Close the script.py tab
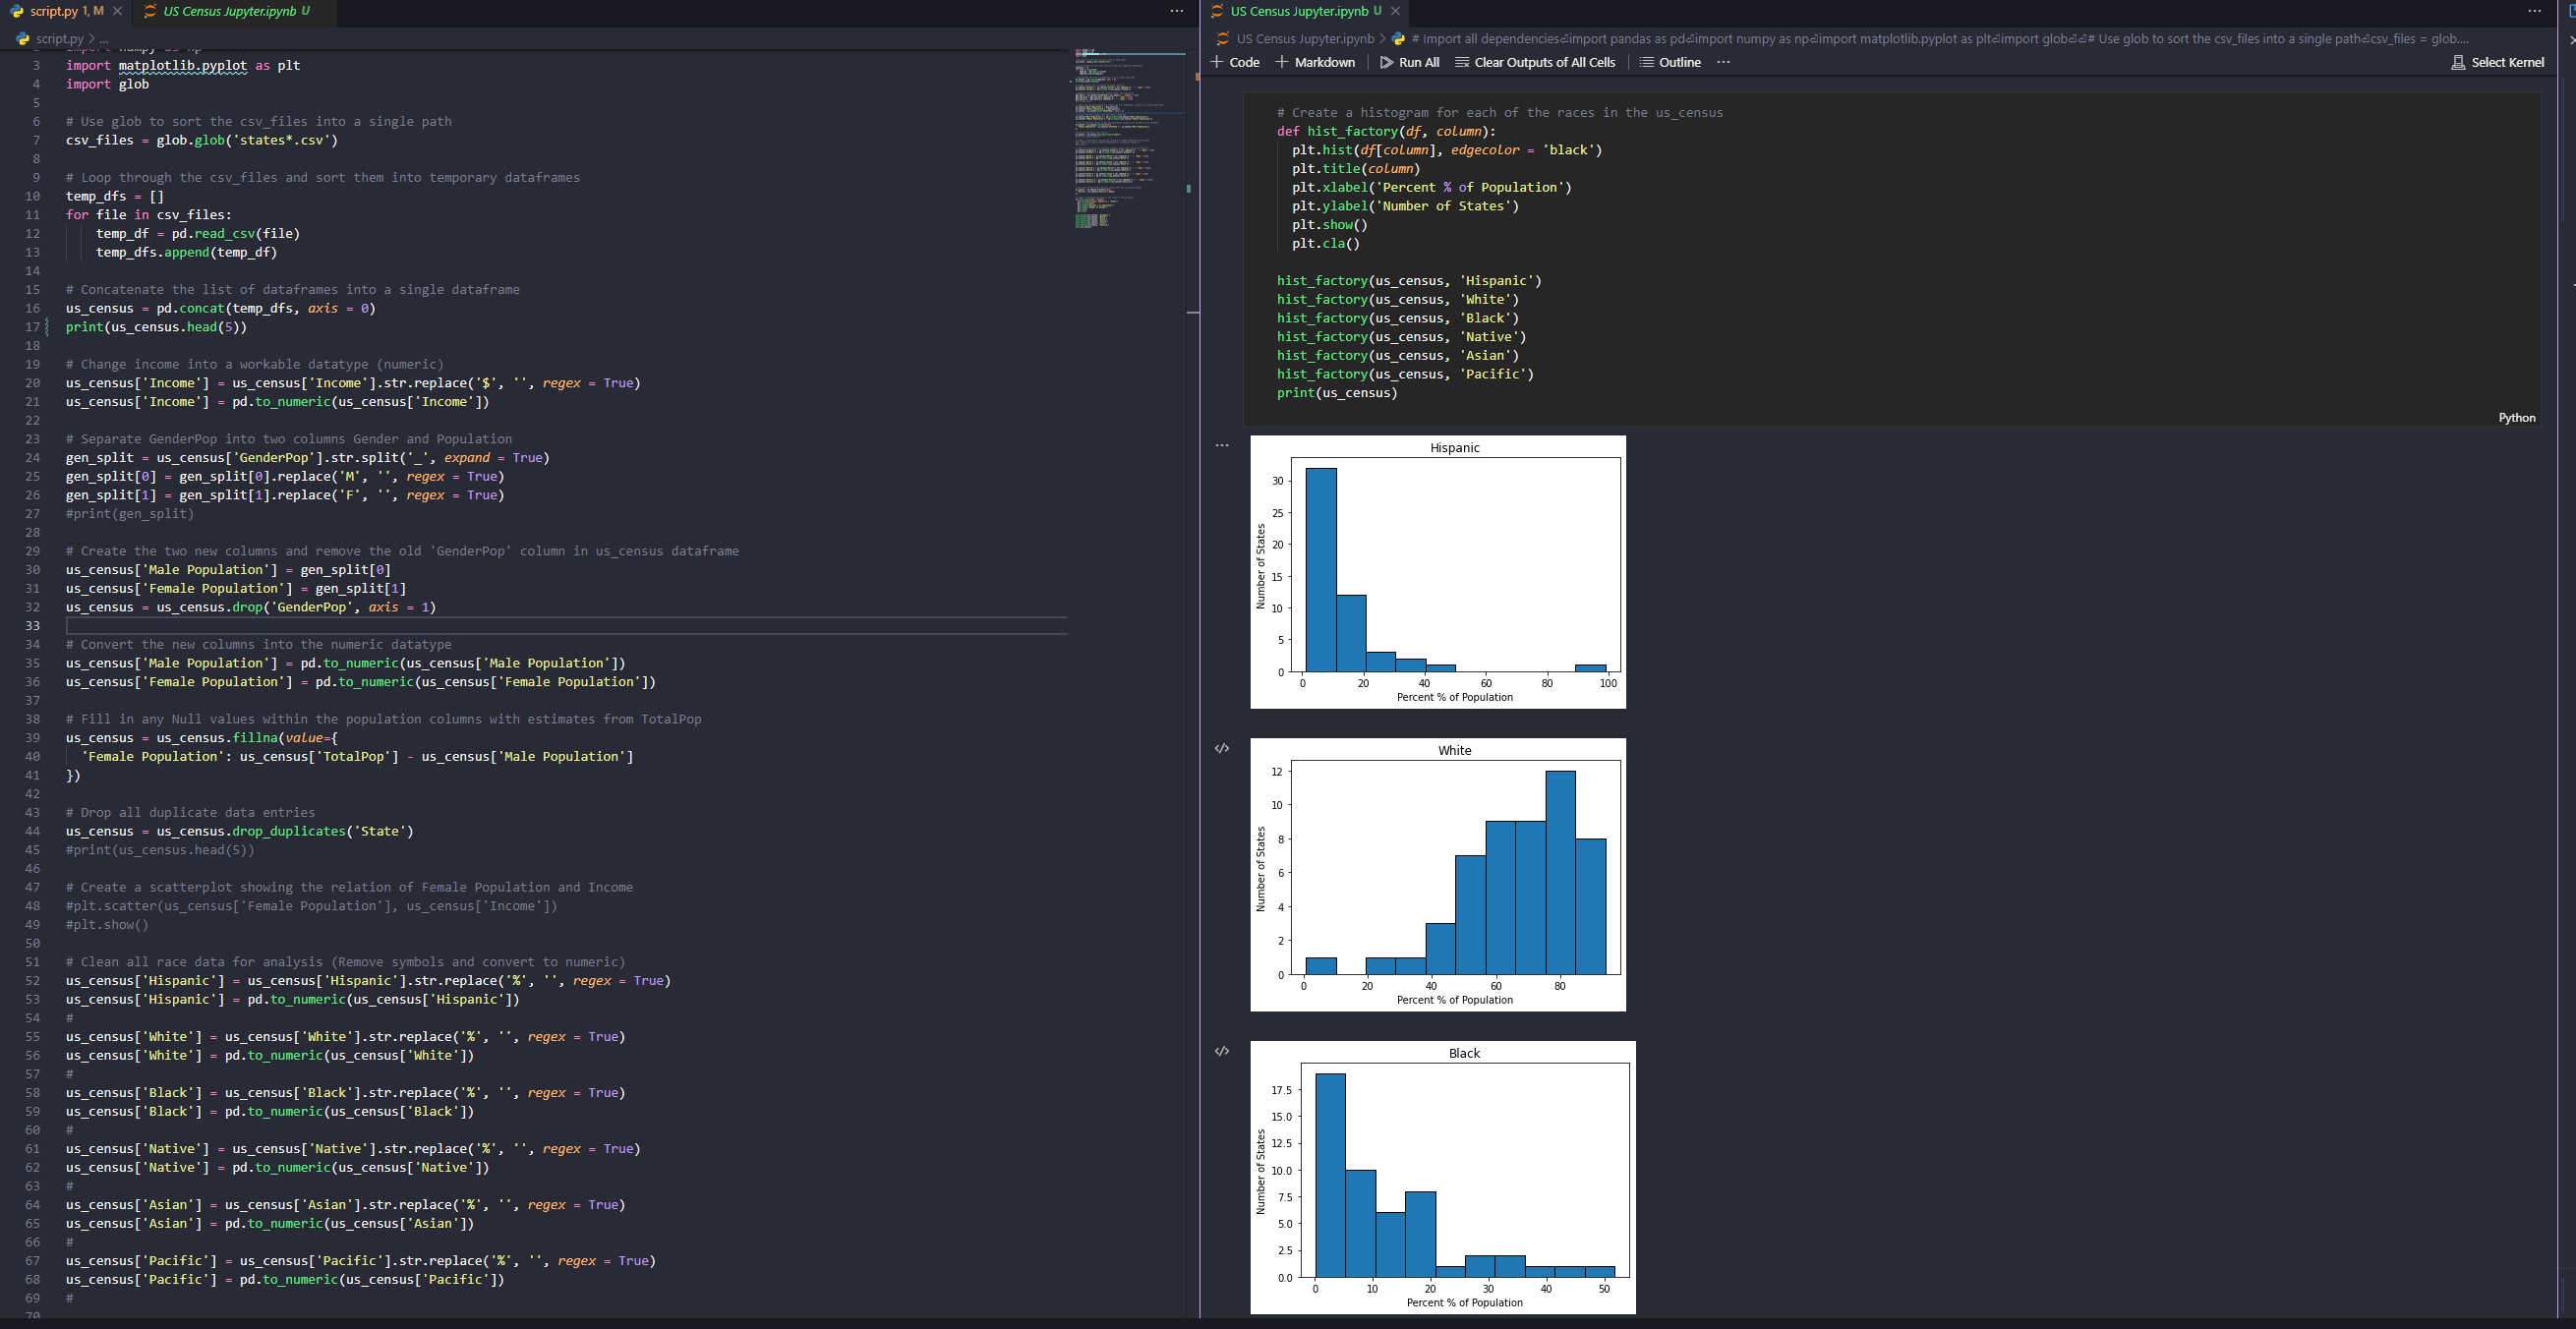 click(x=117, y=11)
